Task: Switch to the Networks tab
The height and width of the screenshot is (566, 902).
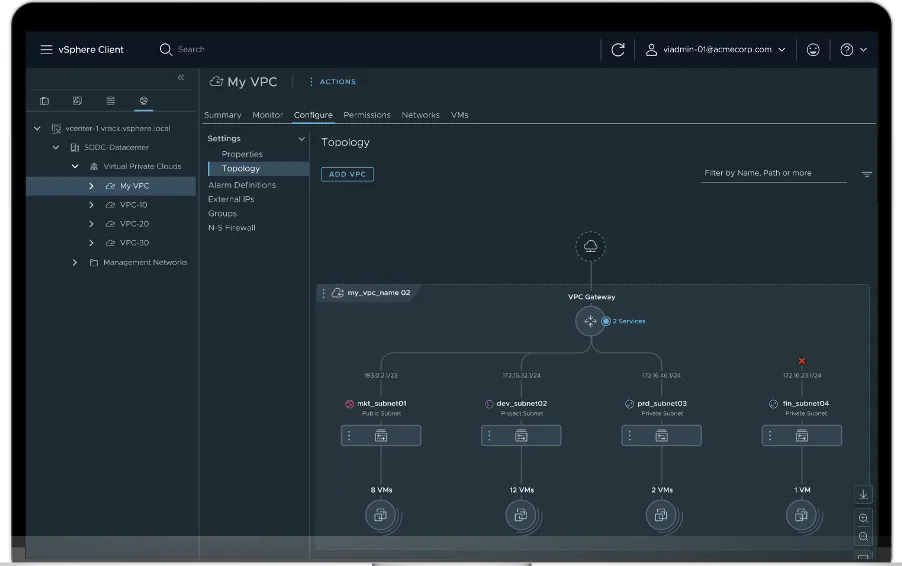Action: click(421, 115)
